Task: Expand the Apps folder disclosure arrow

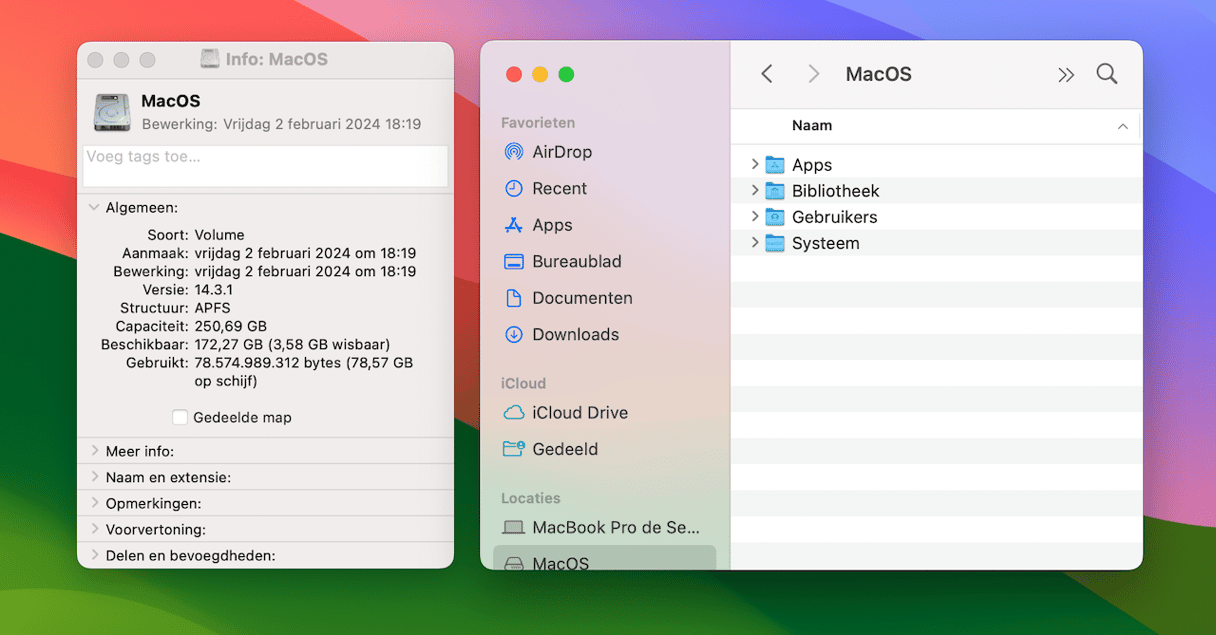Action: (755, 164)
